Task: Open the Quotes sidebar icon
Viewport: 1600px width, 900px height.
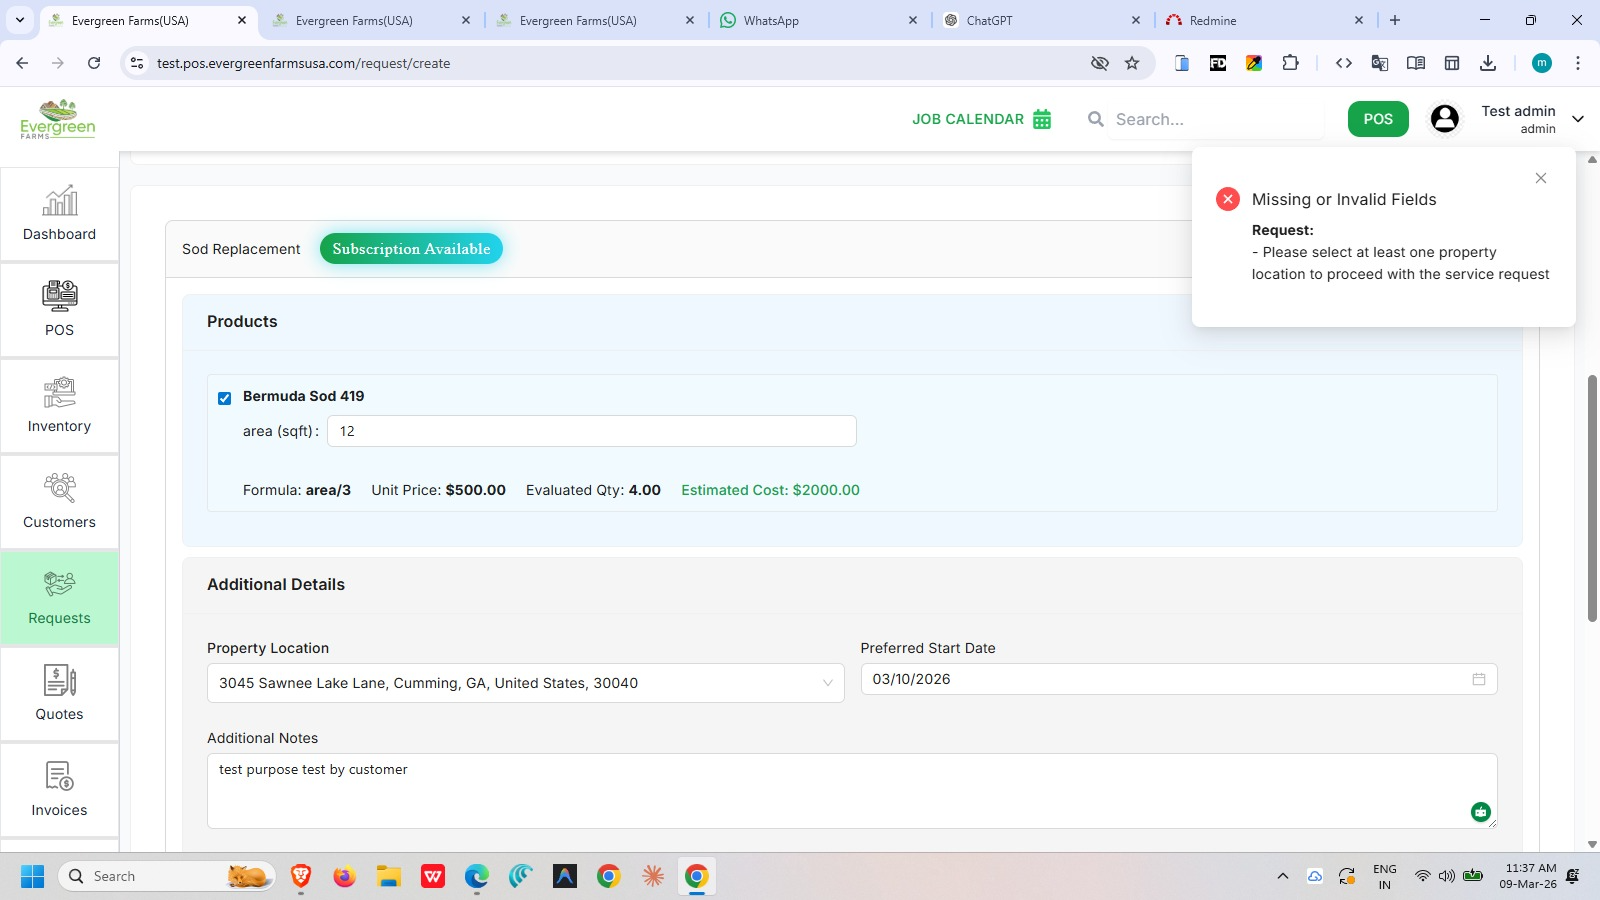Action: click(x=59, y=681)
